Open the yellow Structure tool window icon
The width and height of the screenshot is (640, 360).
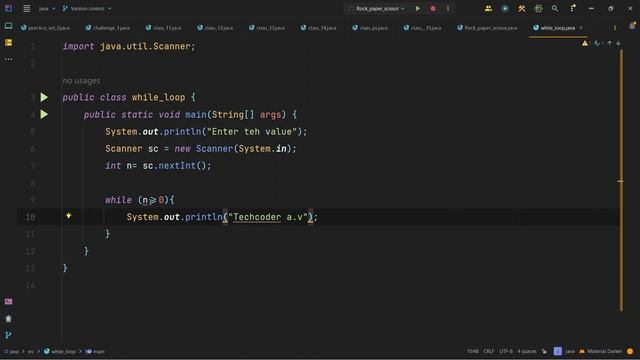coord(8,42)
